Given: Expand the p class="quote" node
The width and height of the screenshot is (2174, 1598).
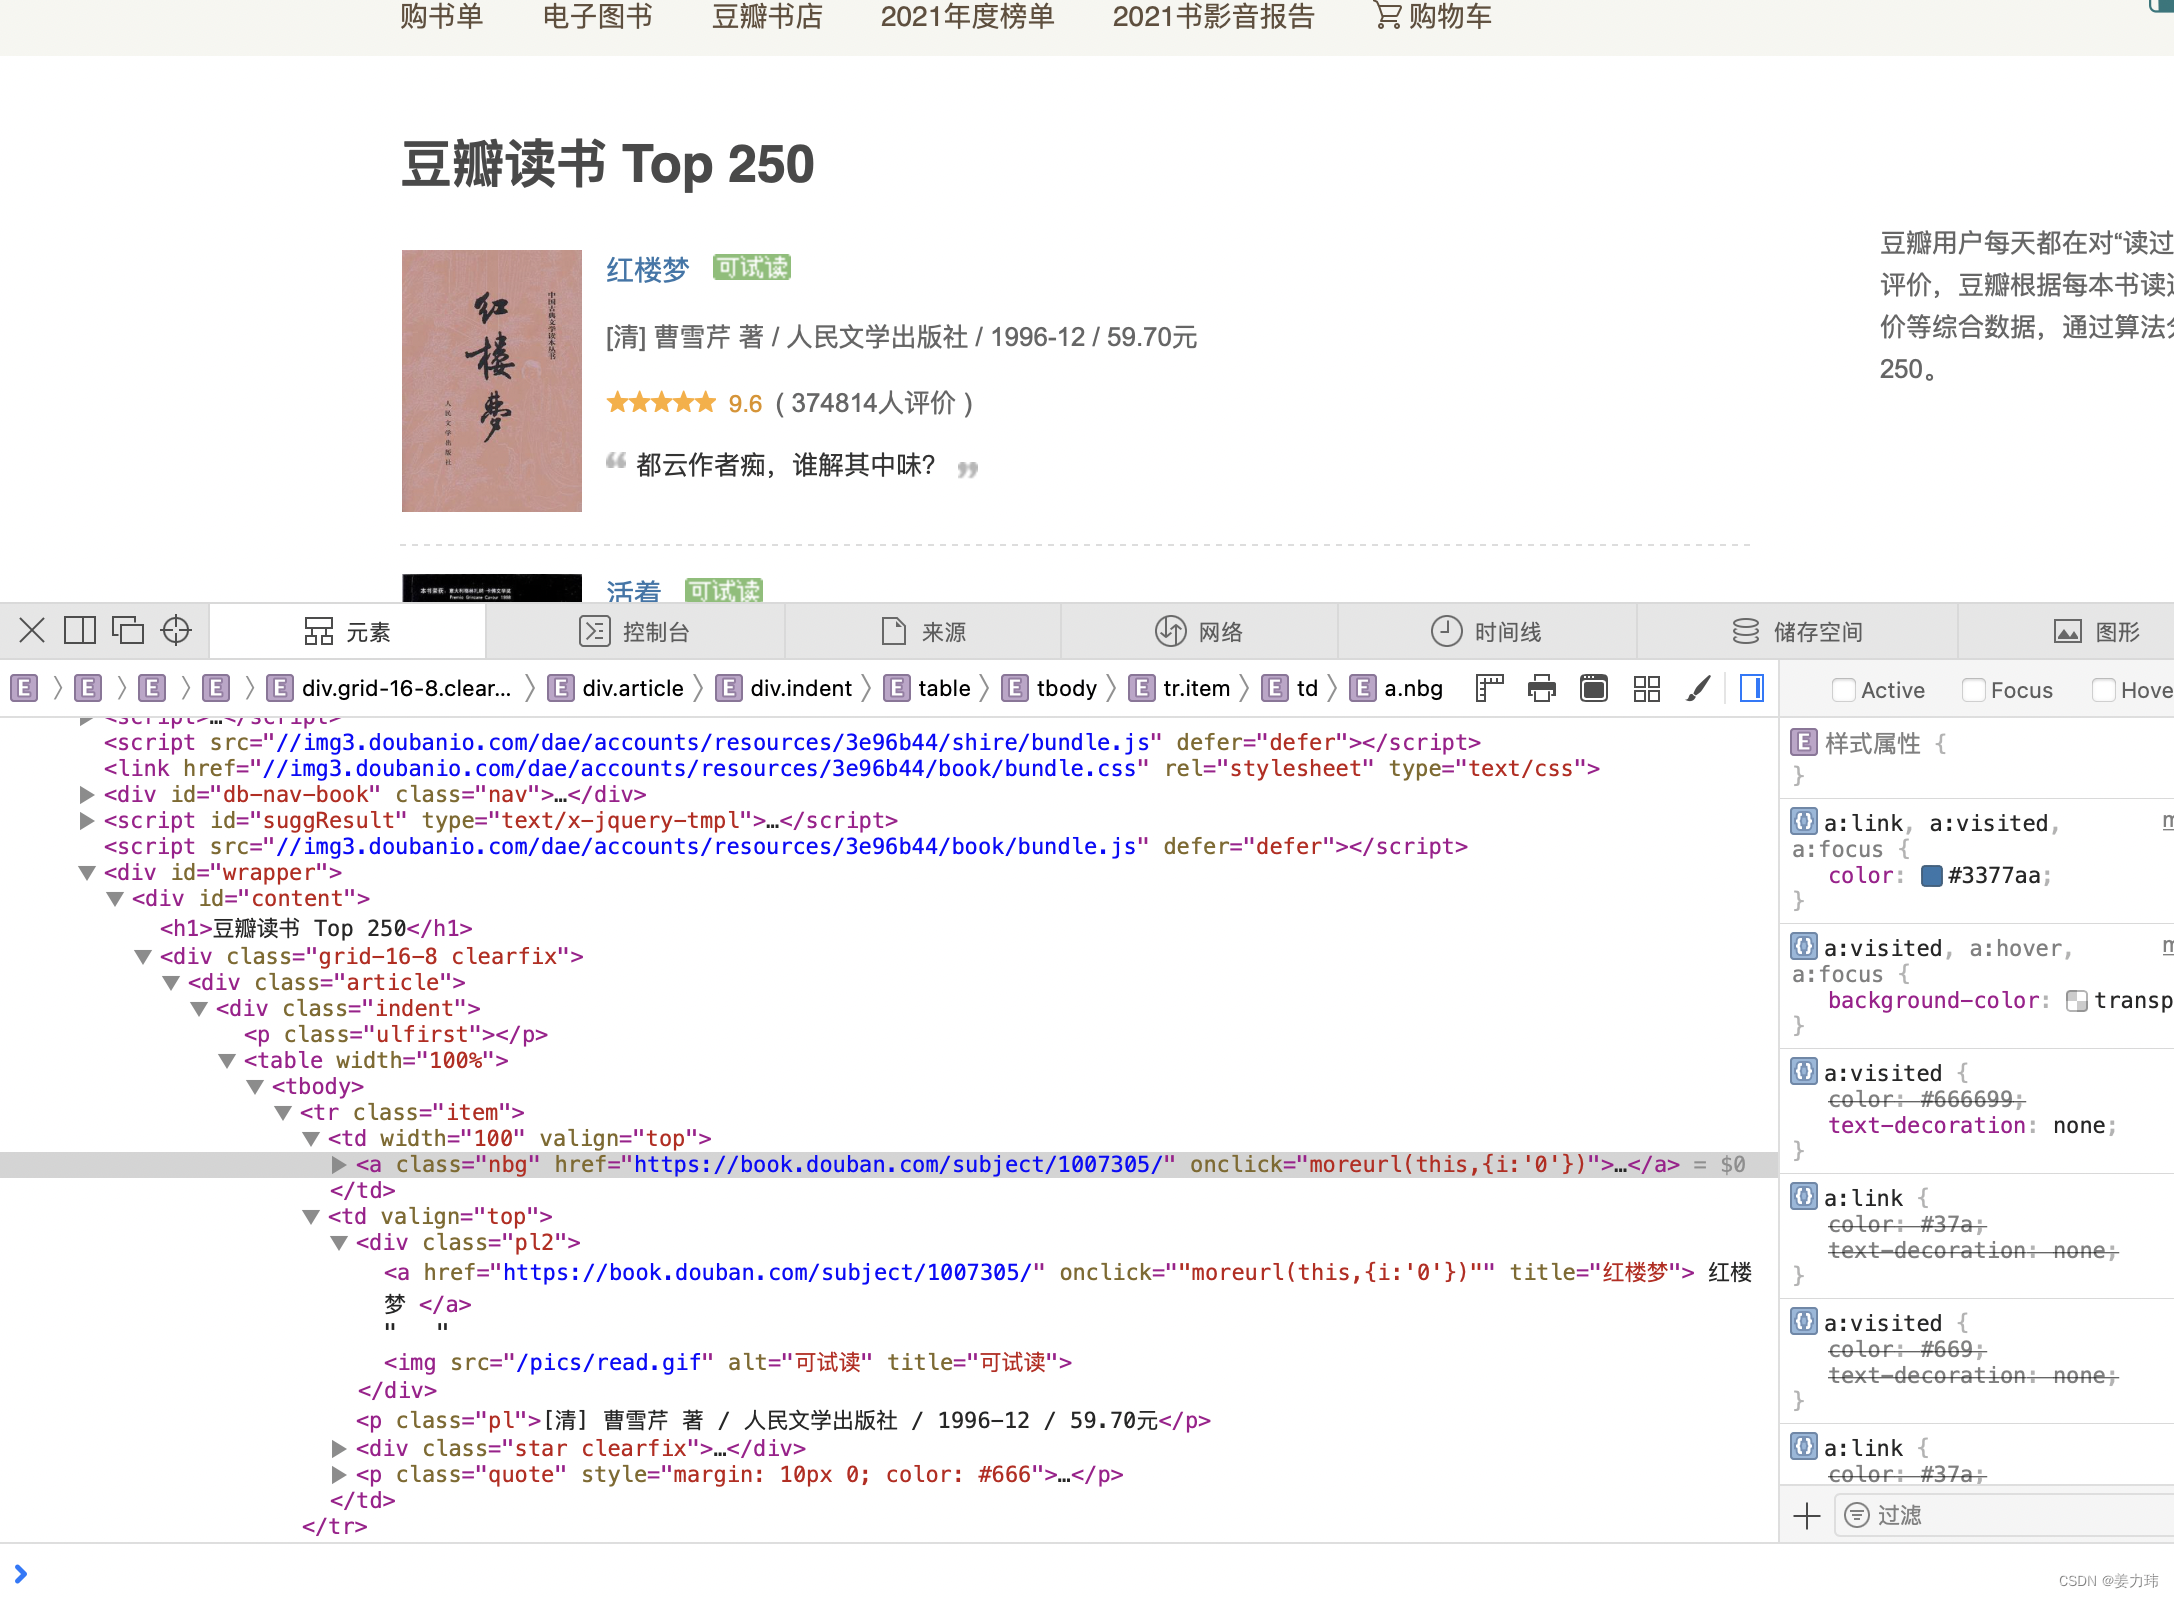Looking at the screenshot, I should 339,1475.
